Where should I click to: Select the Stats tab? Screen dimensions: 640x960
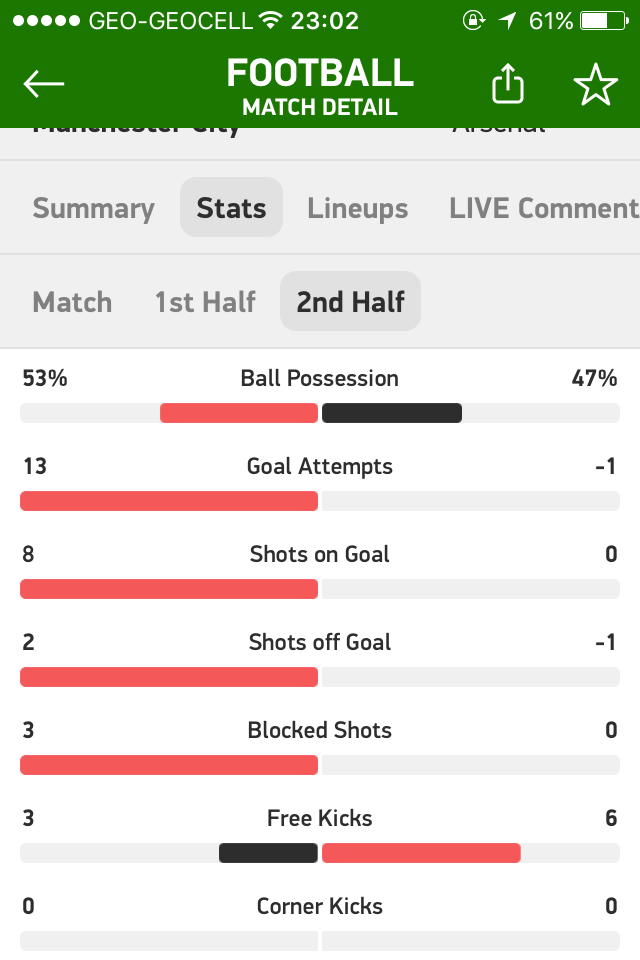(x=231, y=208)
